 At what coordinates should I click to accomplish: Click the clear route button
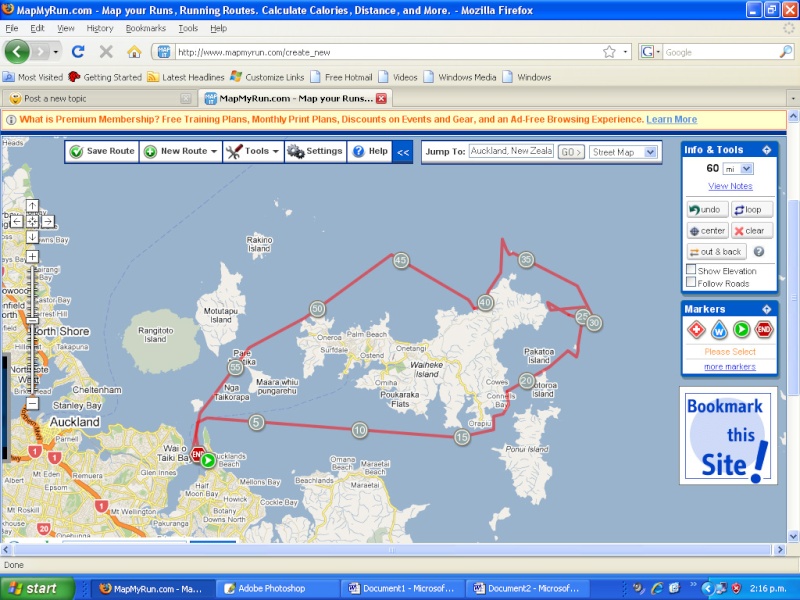pyautogui.click(x=752, y=231)
